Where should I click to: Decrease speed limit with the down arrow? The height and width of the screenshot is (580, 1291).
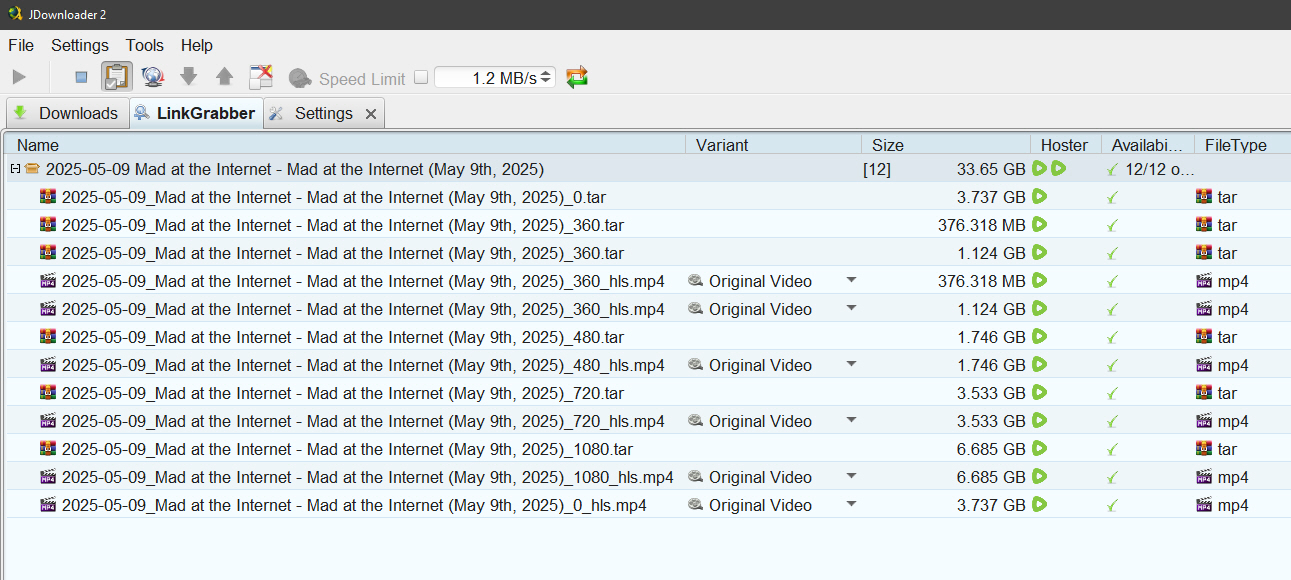pyautogui.click(x=547, y=82)
